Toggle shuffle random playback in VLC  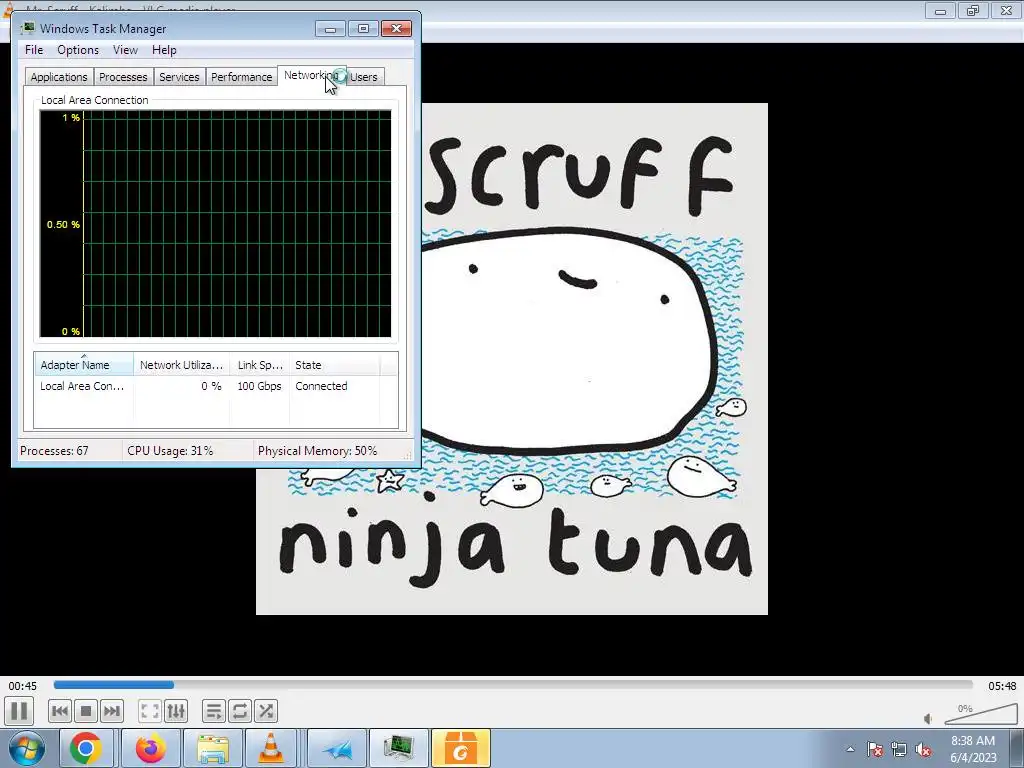pos(266,711)
